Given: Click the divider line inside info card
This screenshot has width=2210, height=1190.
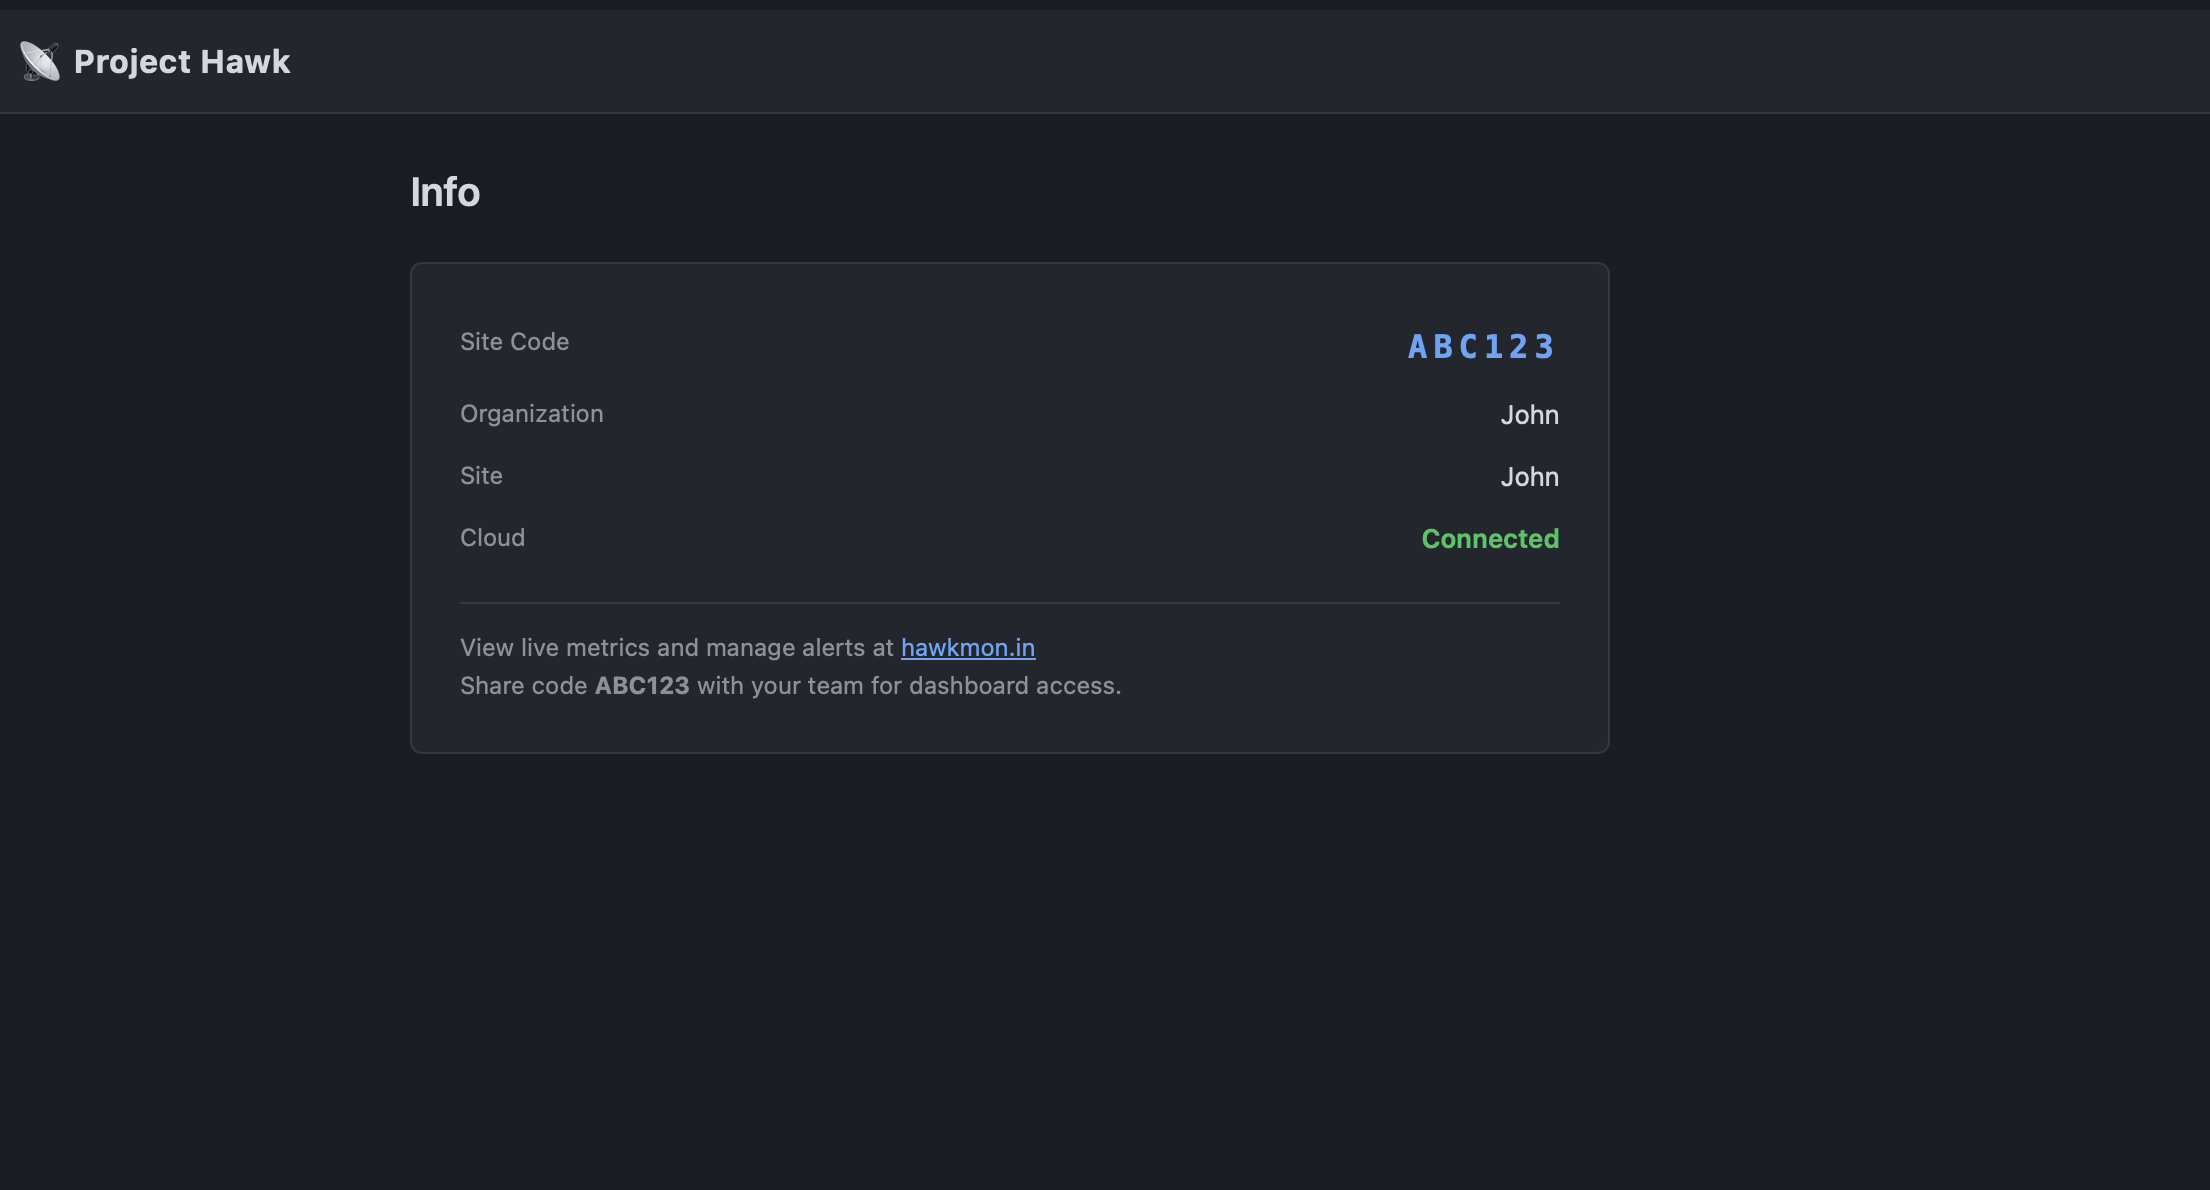Looking at the screenshot, I should point(1009,603).
